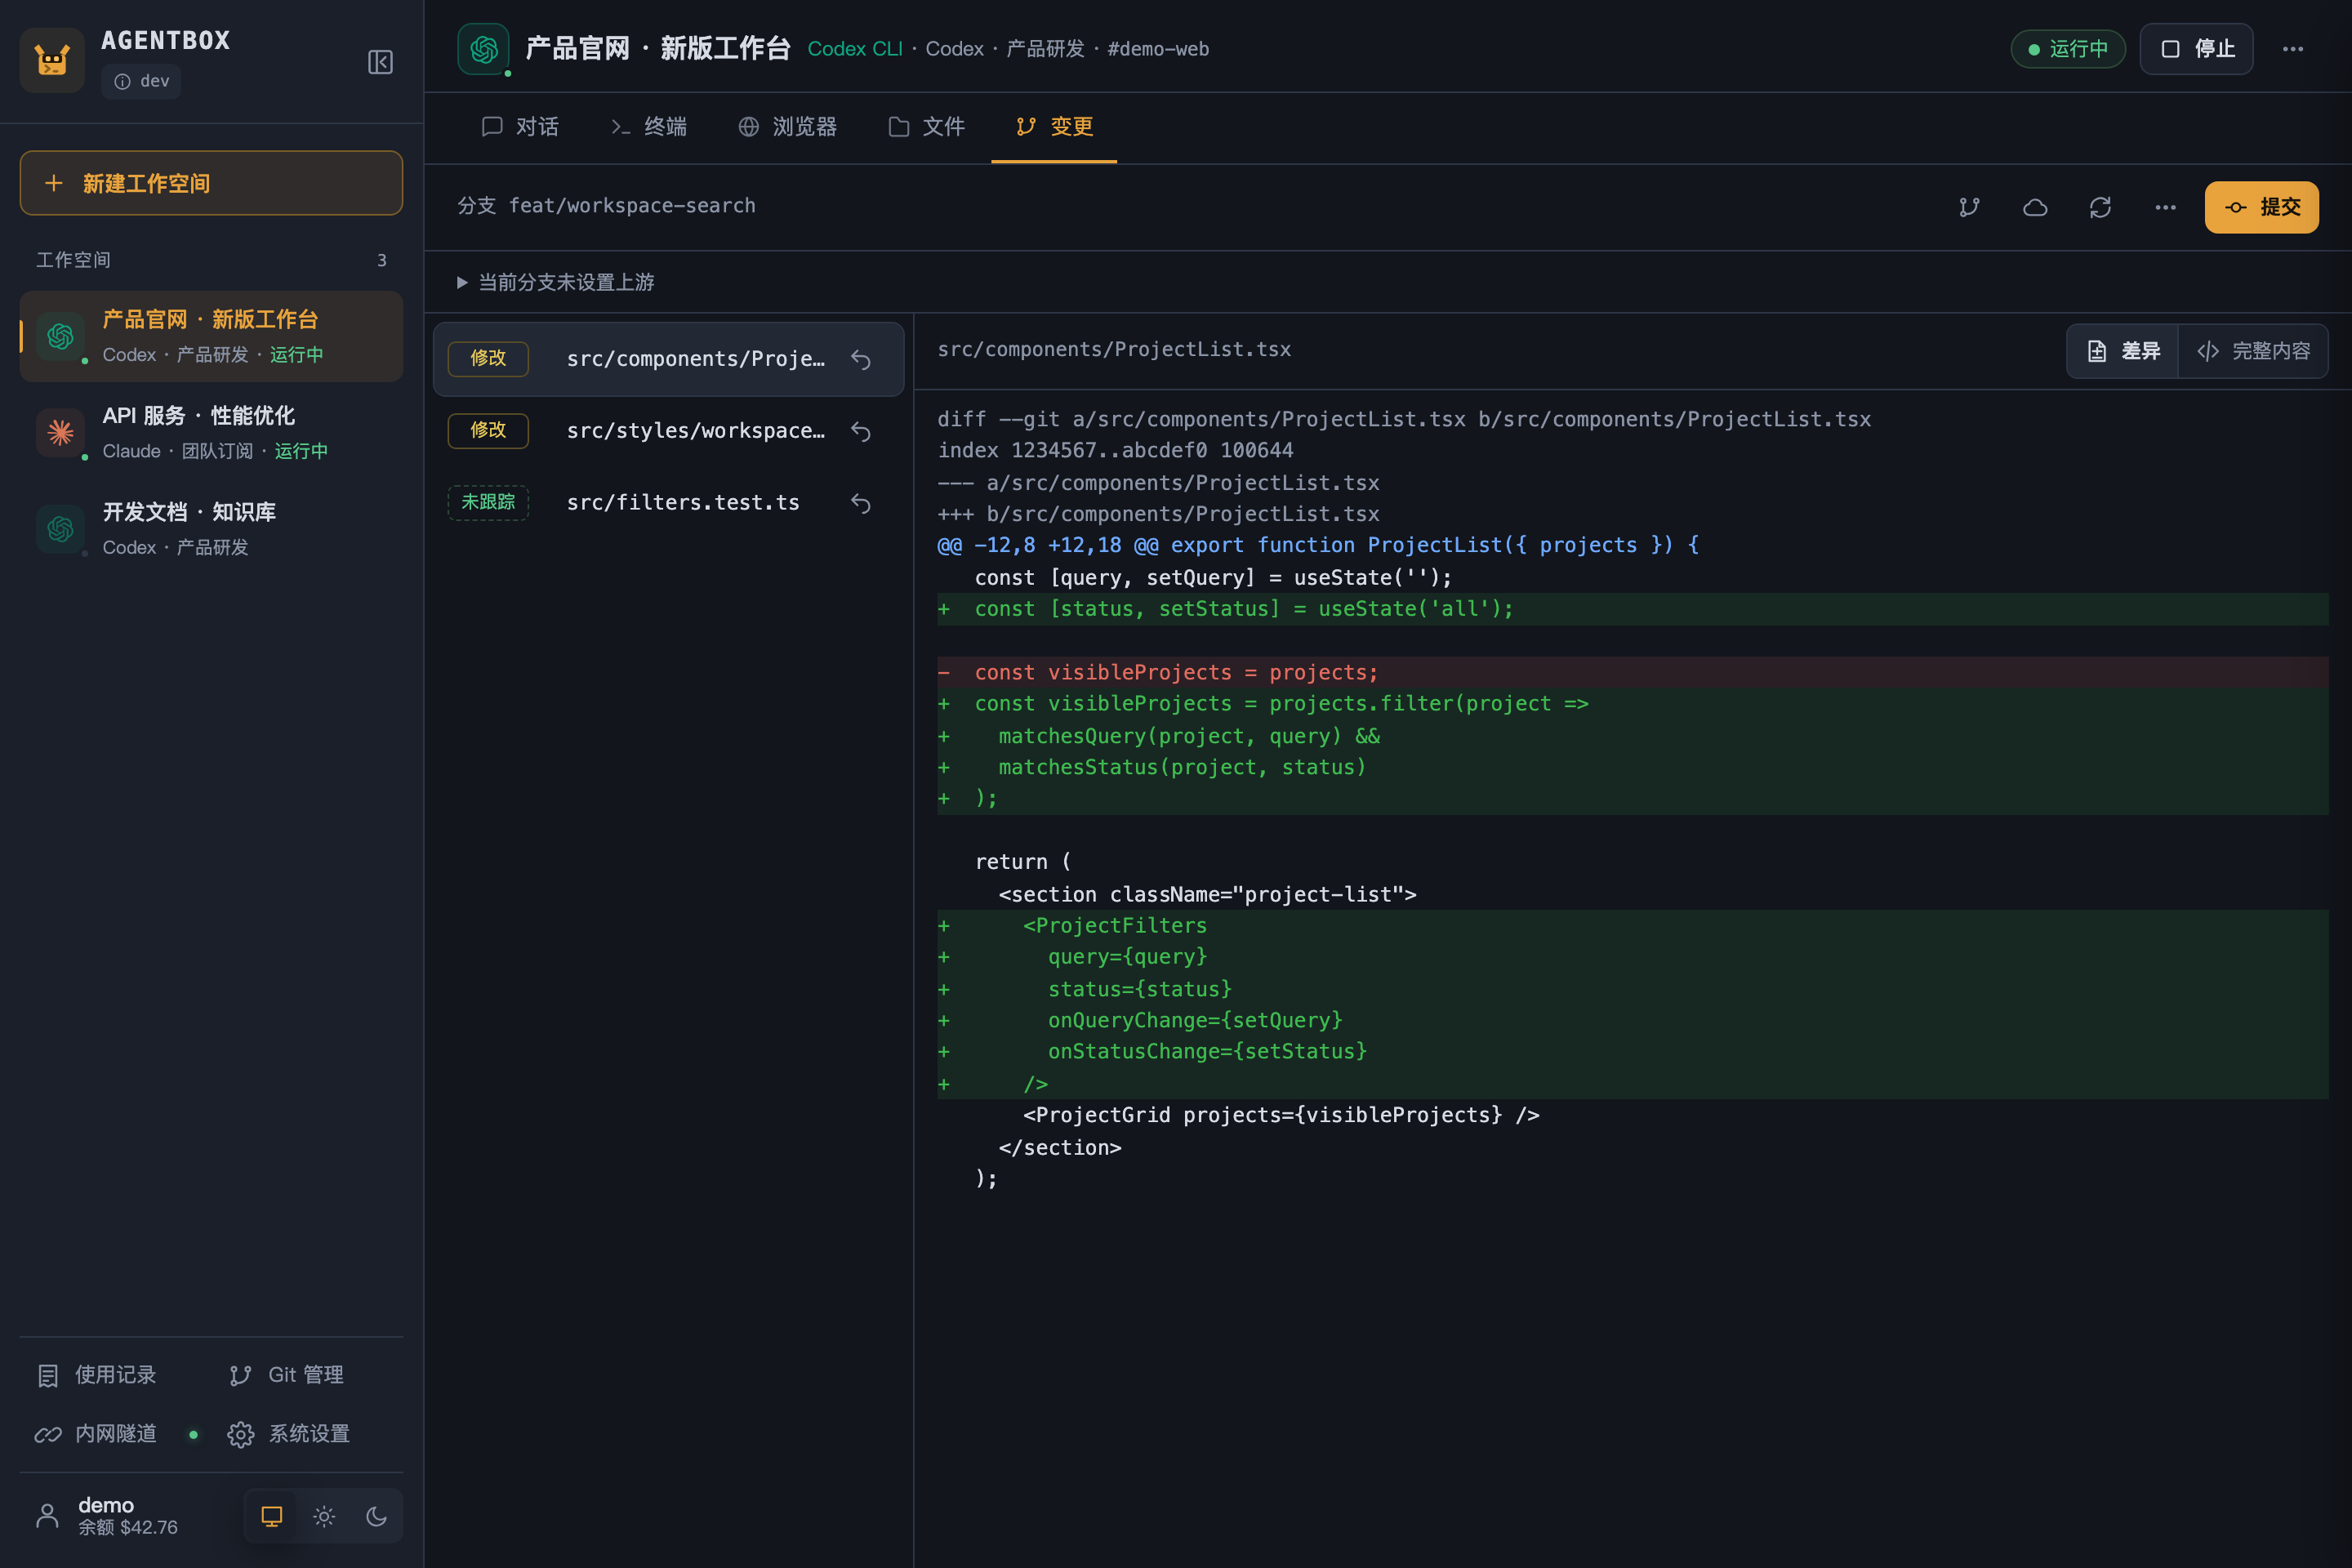Switch to light theme mode
The image size is (2352, 1568).
click(324, 1516)
